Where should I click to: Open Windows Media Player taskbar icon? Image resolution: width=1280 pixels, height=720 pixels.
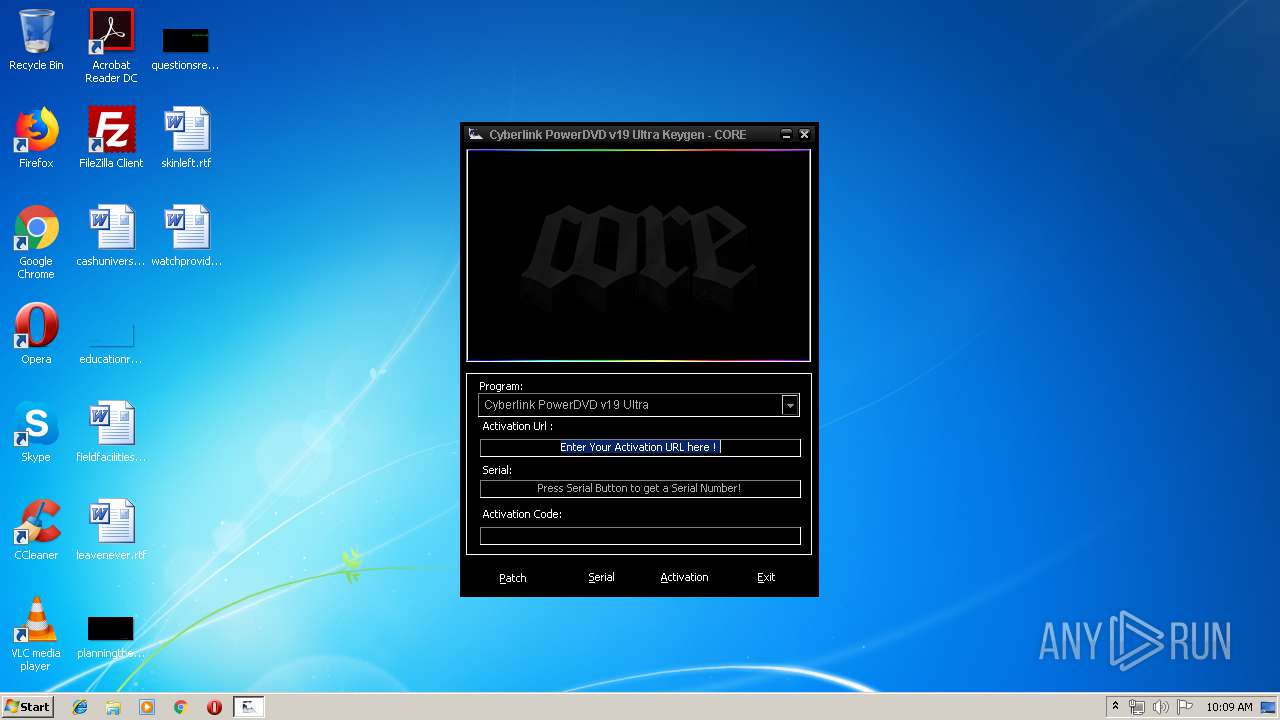pyautogui.click(x=147, y=707)
